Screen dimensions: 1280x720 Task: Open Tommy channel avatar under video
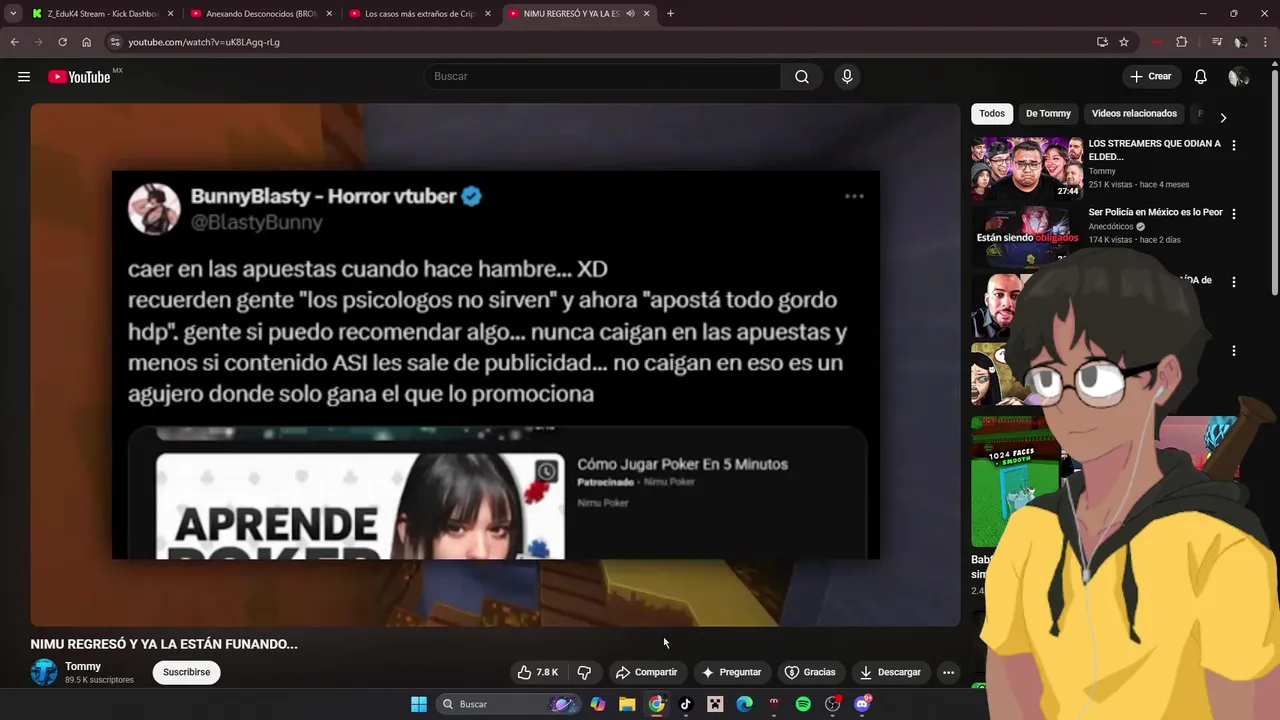(44, 672)
